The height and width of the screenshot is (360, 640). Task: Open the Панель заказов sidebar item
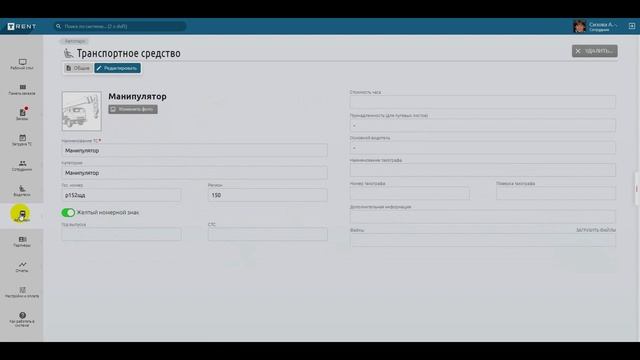tap(22, 89)
